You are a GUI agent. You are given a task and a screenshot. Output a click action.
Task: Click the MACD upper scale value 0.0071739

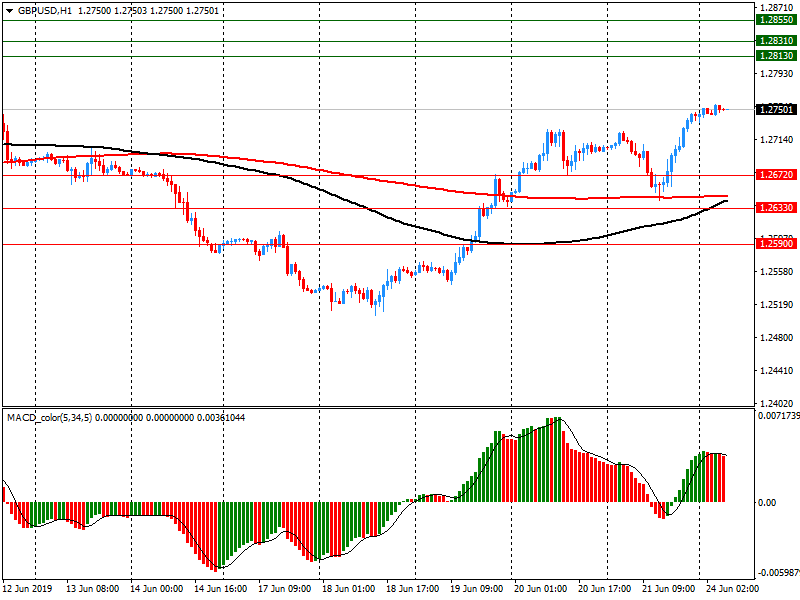(779, 416)
